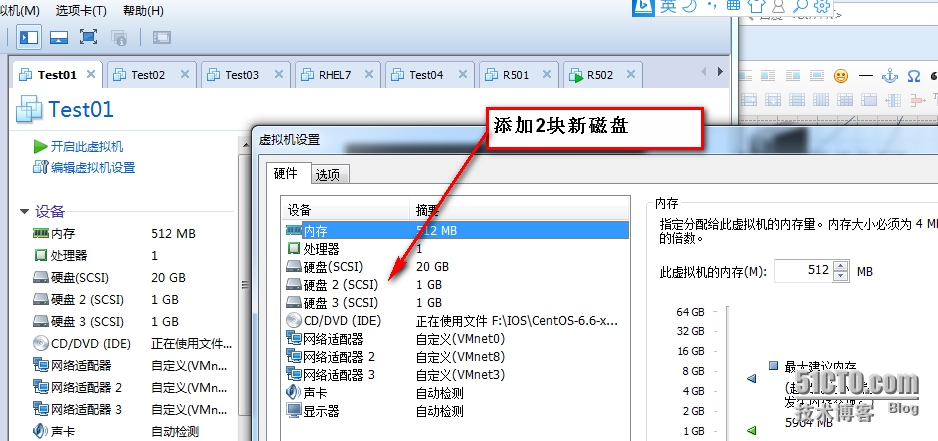Select 硬盘 2 (SCSI) in settings list

tap(456, 285)
